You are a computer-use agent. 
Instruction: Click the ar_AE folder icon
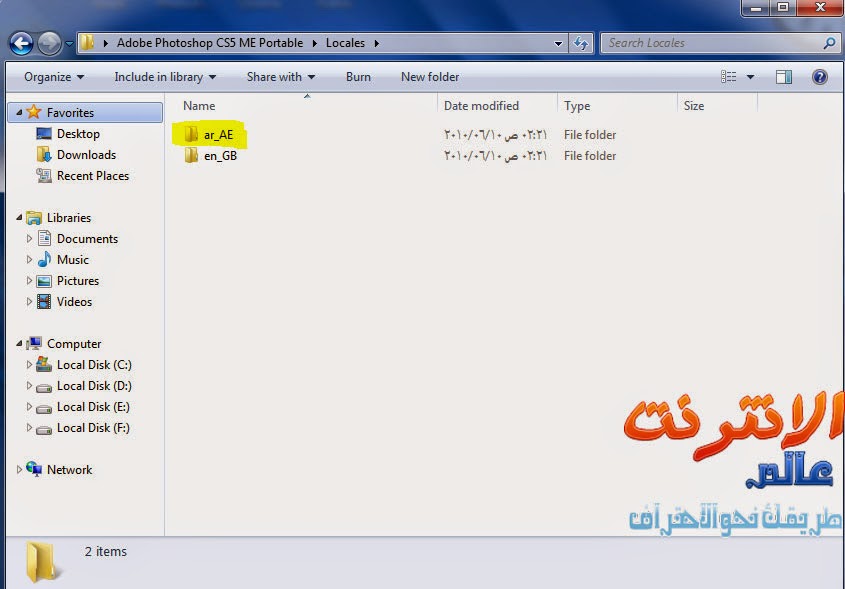(x=191, y=134)
